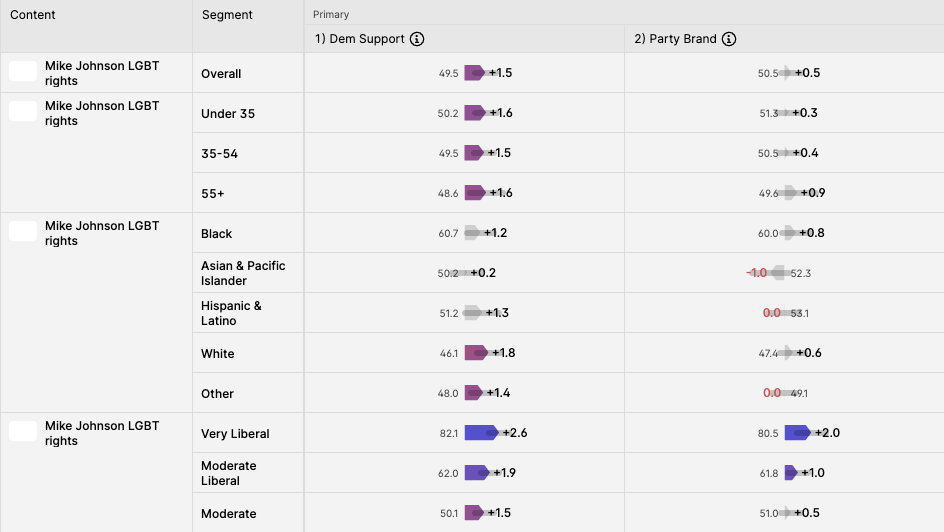Click the info icon beside Party Brand
This screenshot has width=944, height=532.
tap(728, 39)
